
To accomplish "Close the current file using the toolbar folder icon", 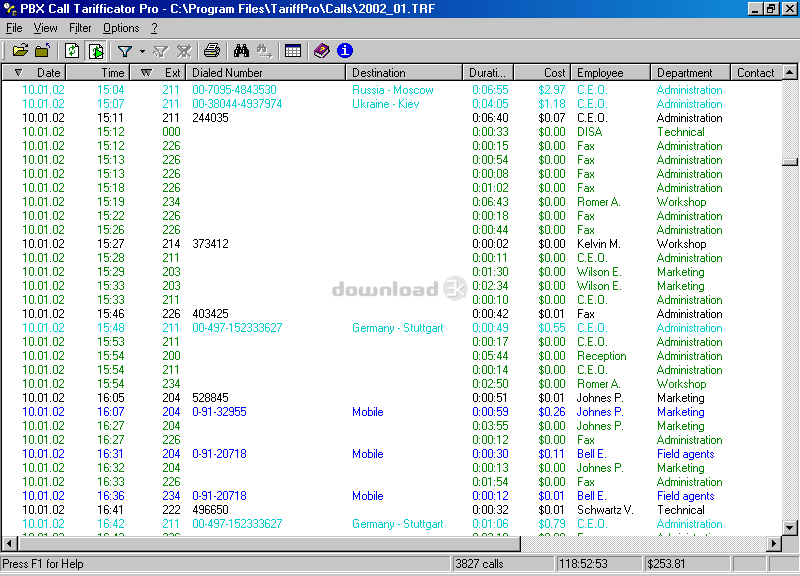I will (43, 51).
